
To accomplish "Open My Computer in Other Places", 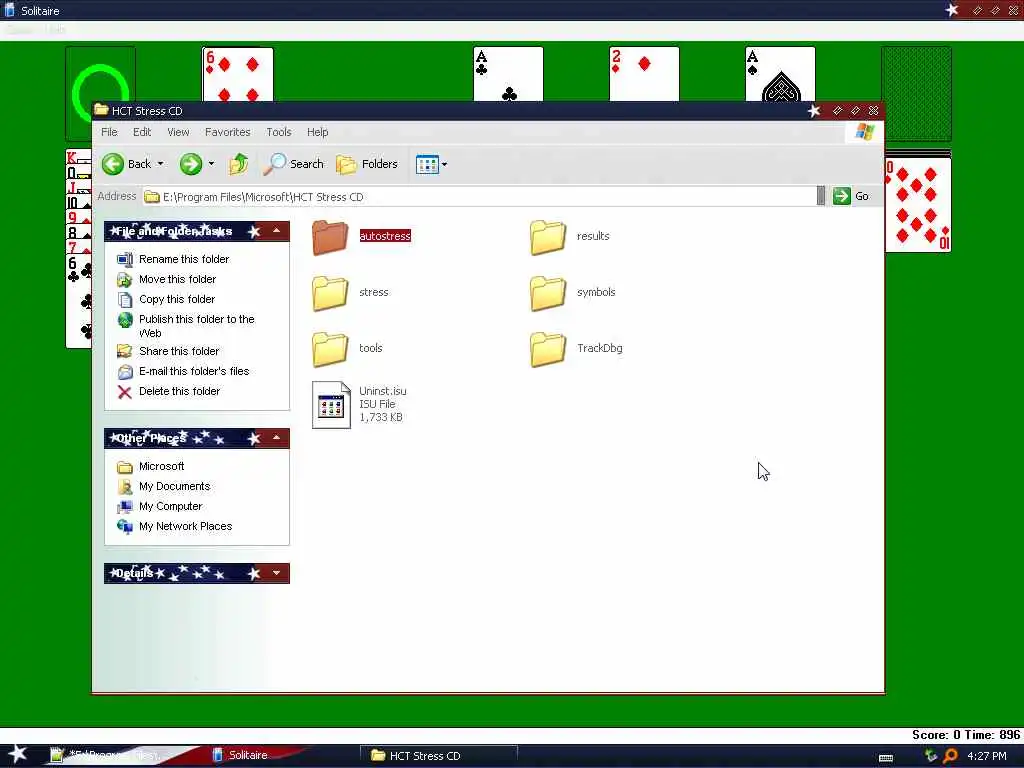I will point(170,506).
